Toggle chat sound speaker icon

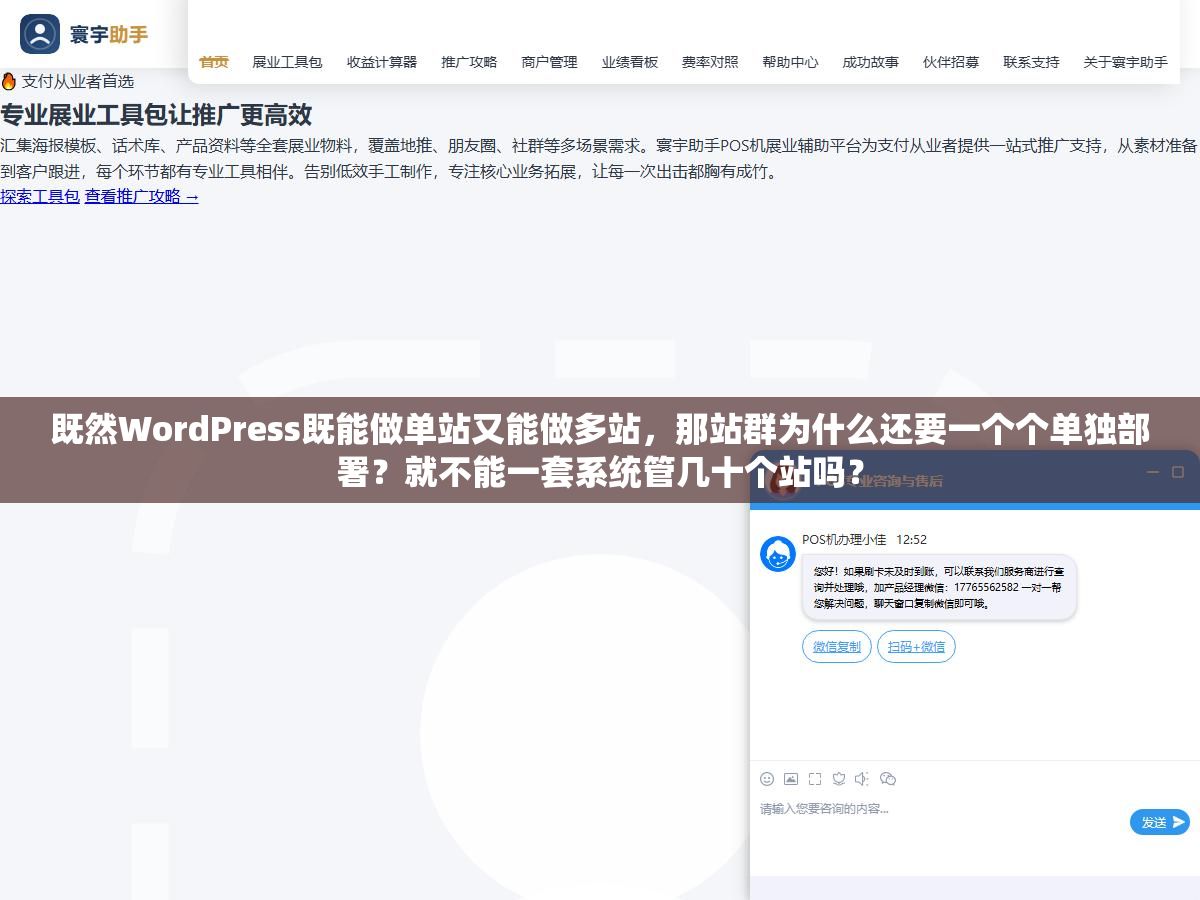(862, 779)
